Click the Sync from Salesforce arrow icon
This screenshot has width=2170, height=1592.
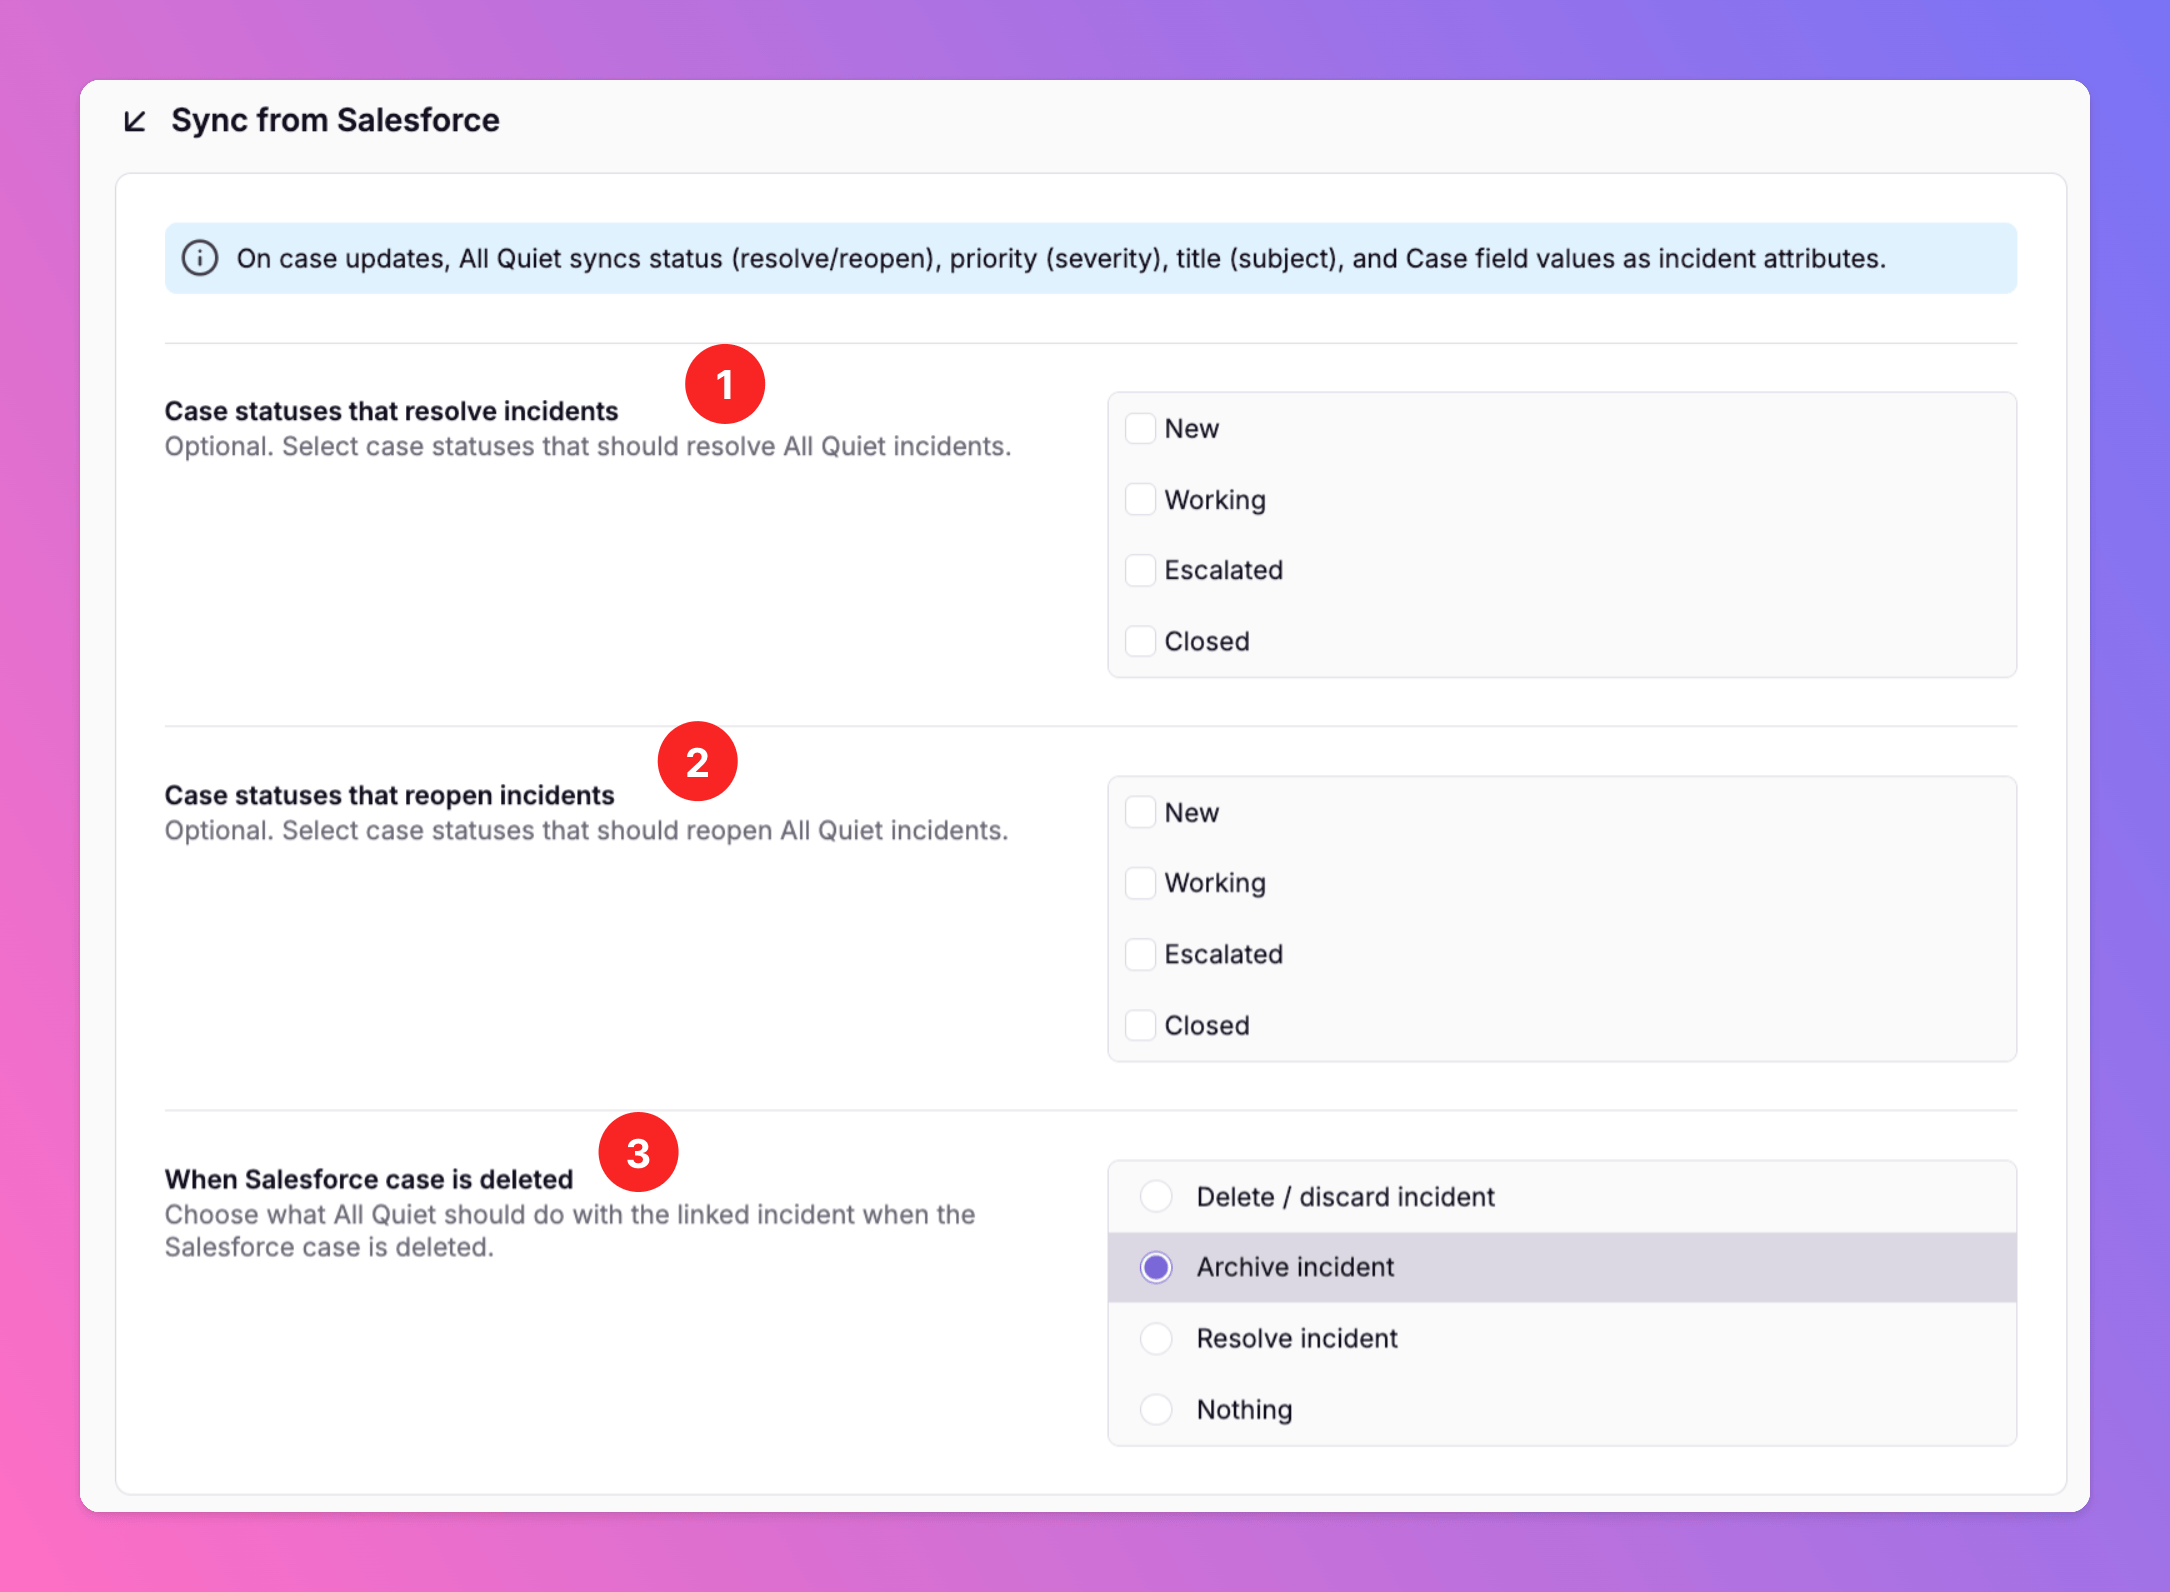[x=135, y=121]
